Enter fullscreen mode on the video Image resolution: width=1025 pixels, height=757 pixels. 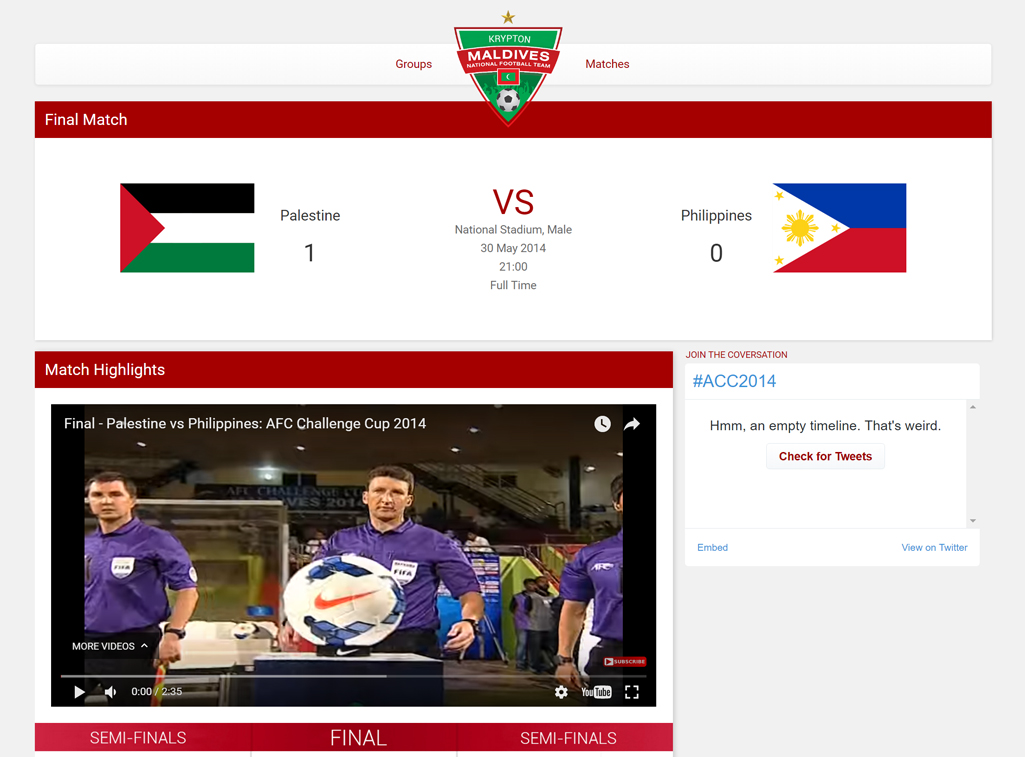click(x=632, y=692)
